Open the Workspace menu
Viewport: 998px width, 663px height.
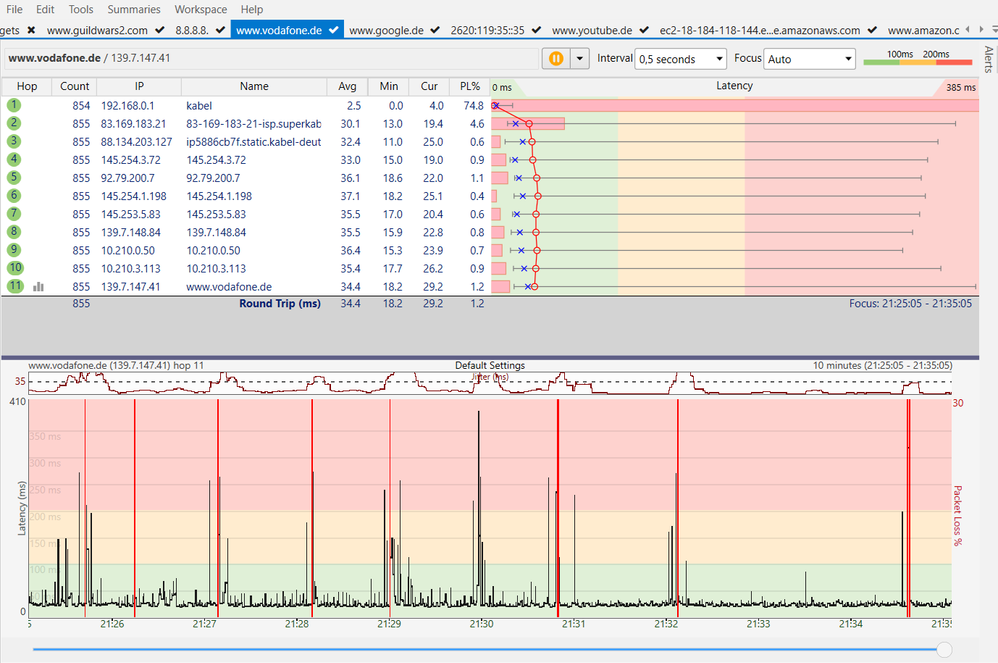click(200, 9)
